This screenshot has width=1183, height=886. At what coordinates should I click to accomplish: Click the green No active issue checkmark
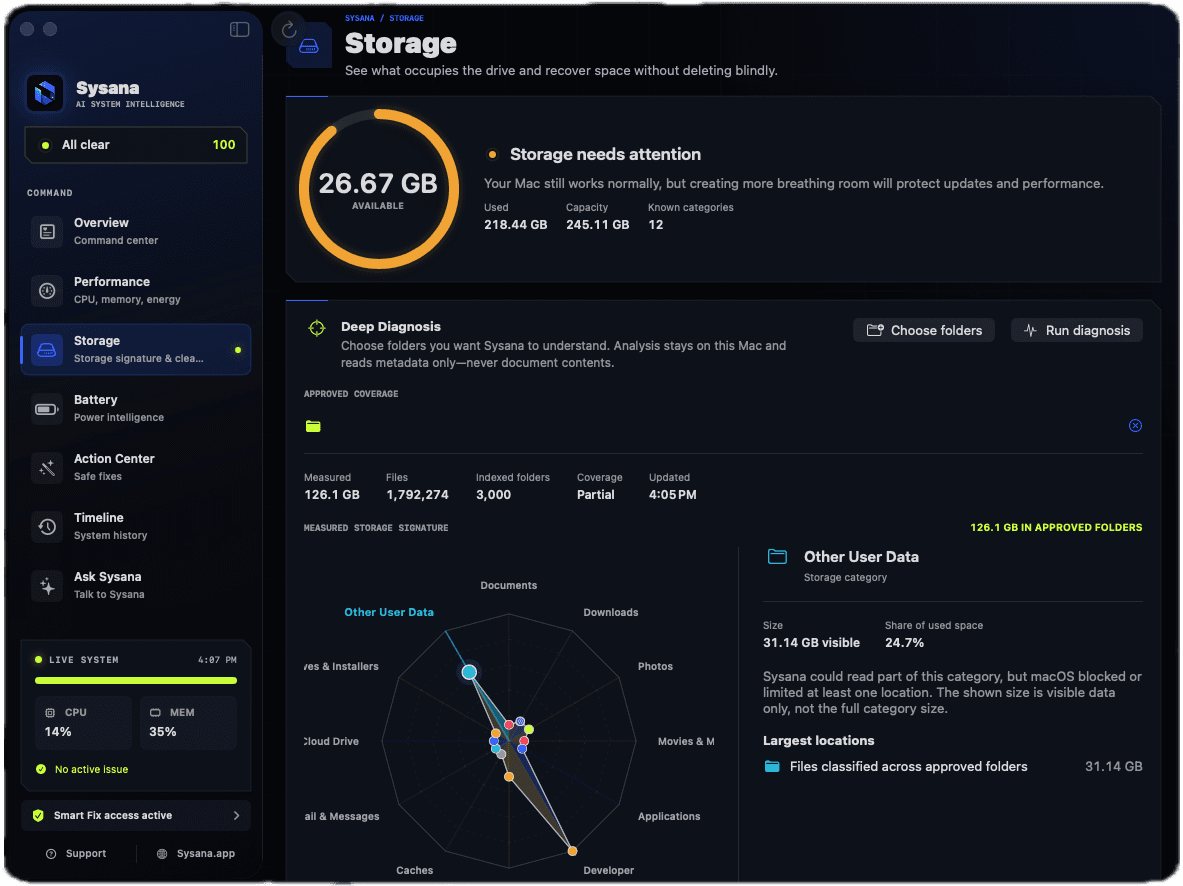click(x=41, y=770)
